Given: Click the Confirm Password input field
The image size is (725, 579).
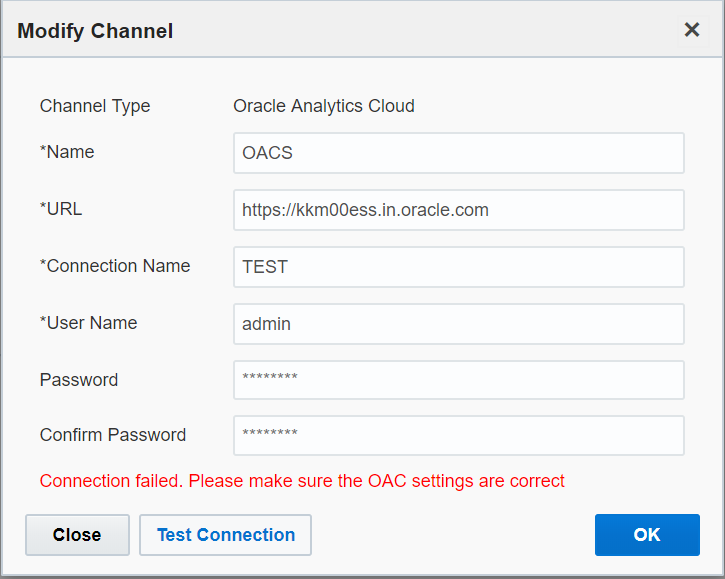Looking at the screenshot, I should [458, 435].
